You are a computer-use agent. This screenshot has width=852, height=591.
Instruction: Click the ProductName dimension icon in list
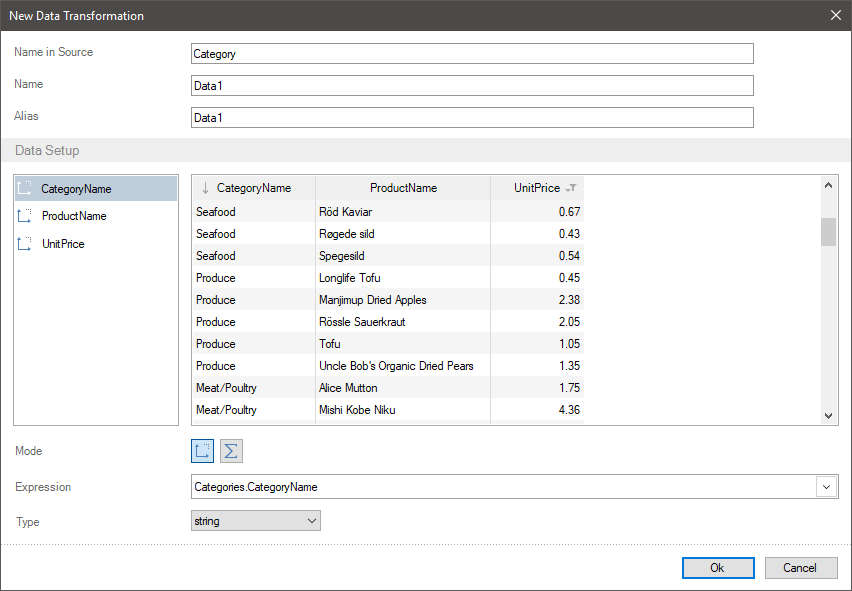[25, 216]
